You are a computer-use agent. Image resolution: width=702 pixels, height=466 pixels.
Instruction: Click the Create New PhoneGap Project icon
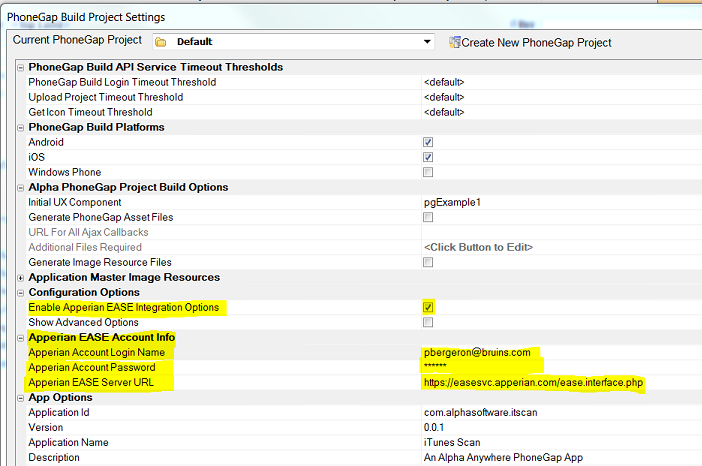tap(454, 42)
